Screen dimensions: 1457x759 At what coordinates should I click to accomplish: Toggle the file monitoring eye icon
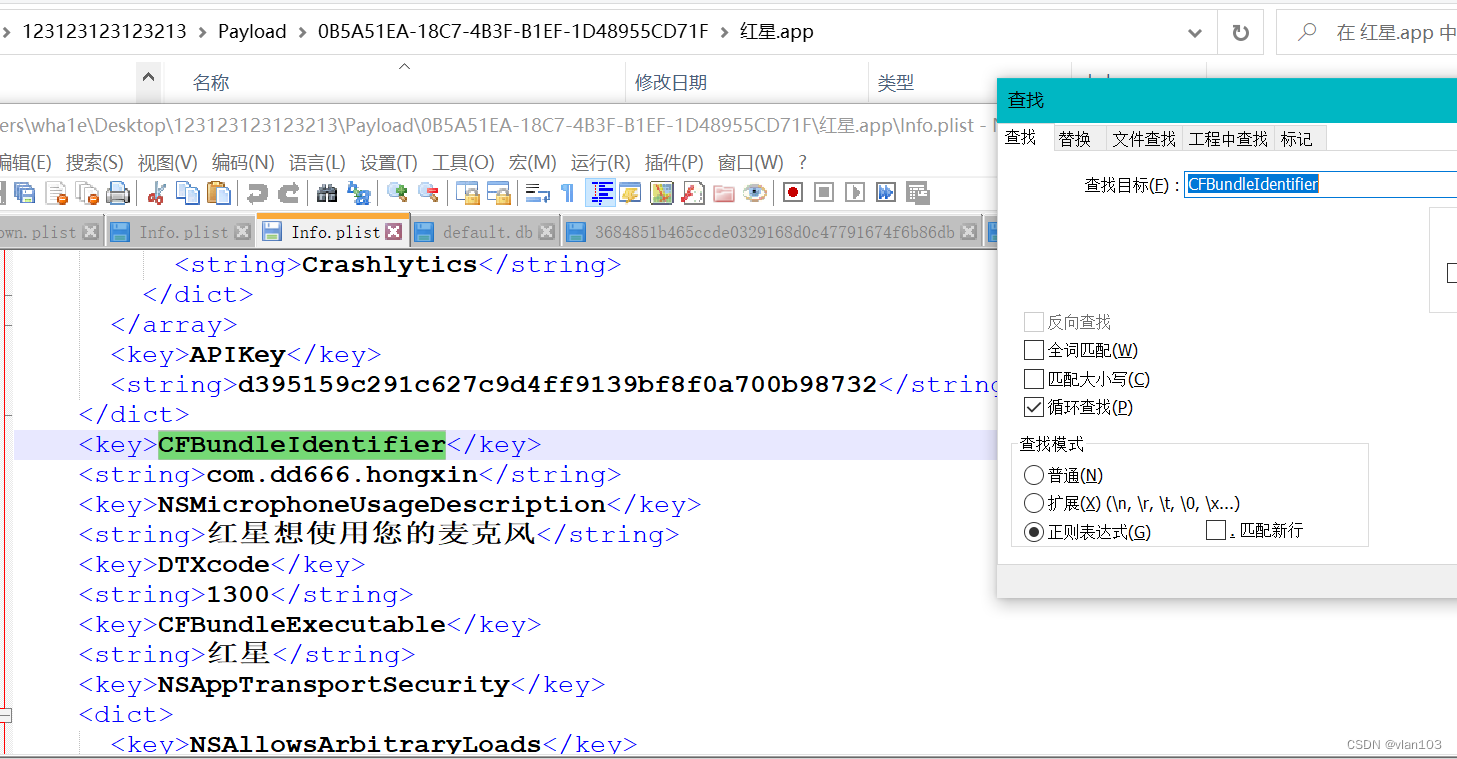click(x=755, y=192)
